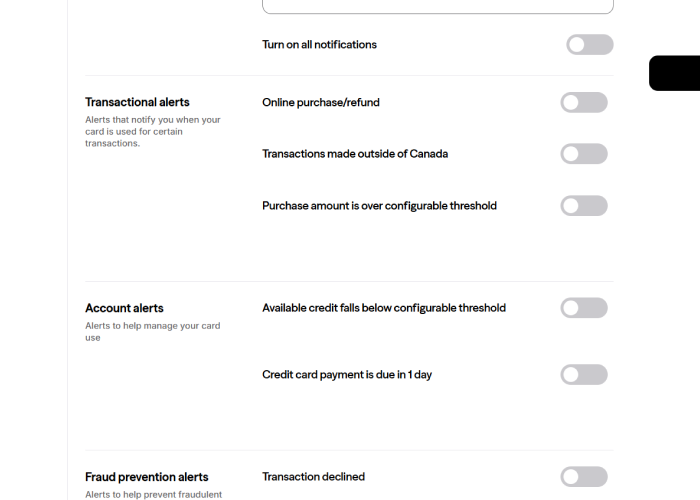Click the black tab on the right edge
The image size is (700, 500).
pyautogui.click(x=675, y=73)
